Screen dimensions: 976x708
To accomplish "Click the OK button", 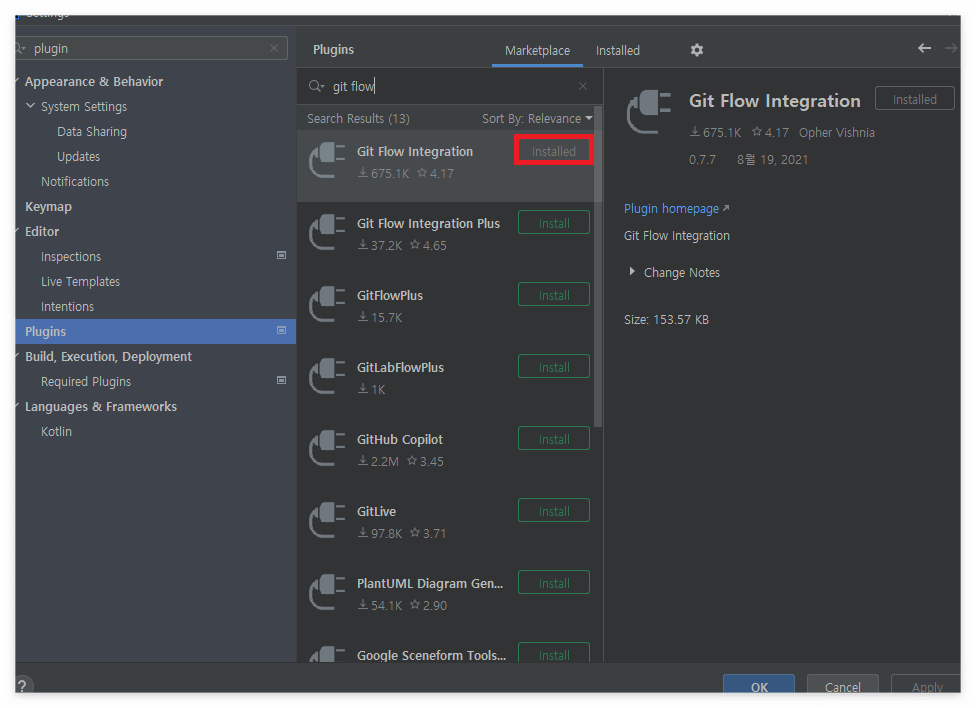I will tap(759, 686).
